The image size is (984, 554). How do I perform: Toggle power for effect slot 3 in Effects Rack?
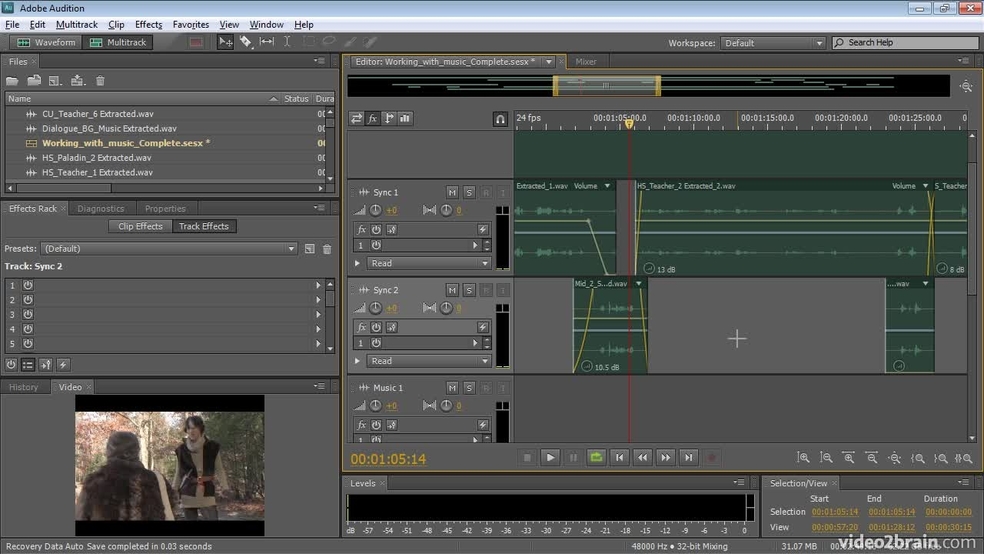point(28,314)
